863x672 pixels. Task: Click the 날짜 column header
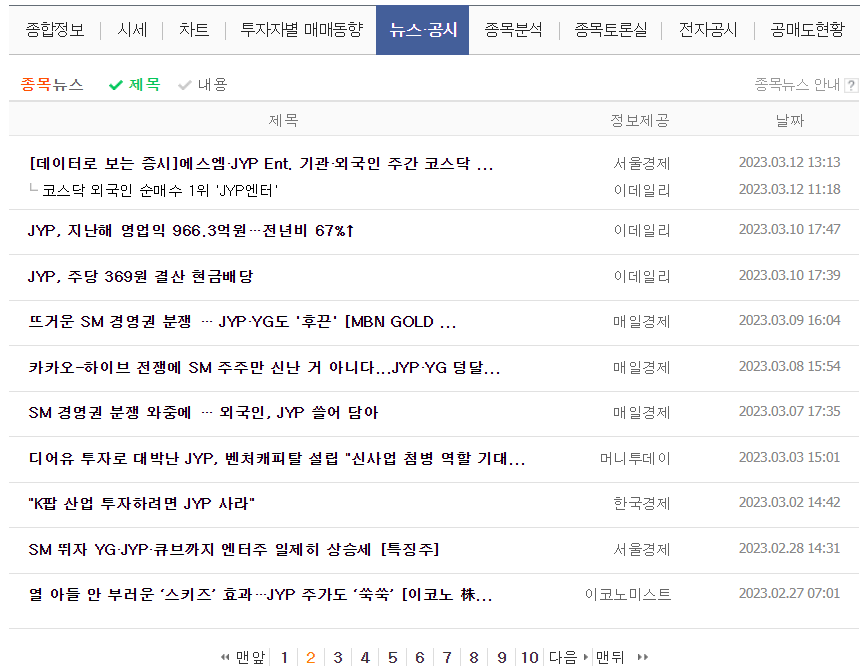(x=790, y=120)
